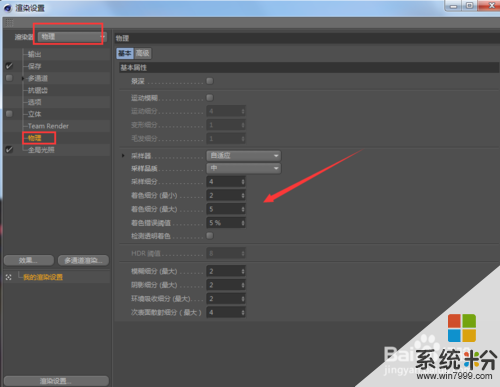Toggle the 保存 checkbox
The width and height of the screenshot is (500, 387).
tap(9, 66)
